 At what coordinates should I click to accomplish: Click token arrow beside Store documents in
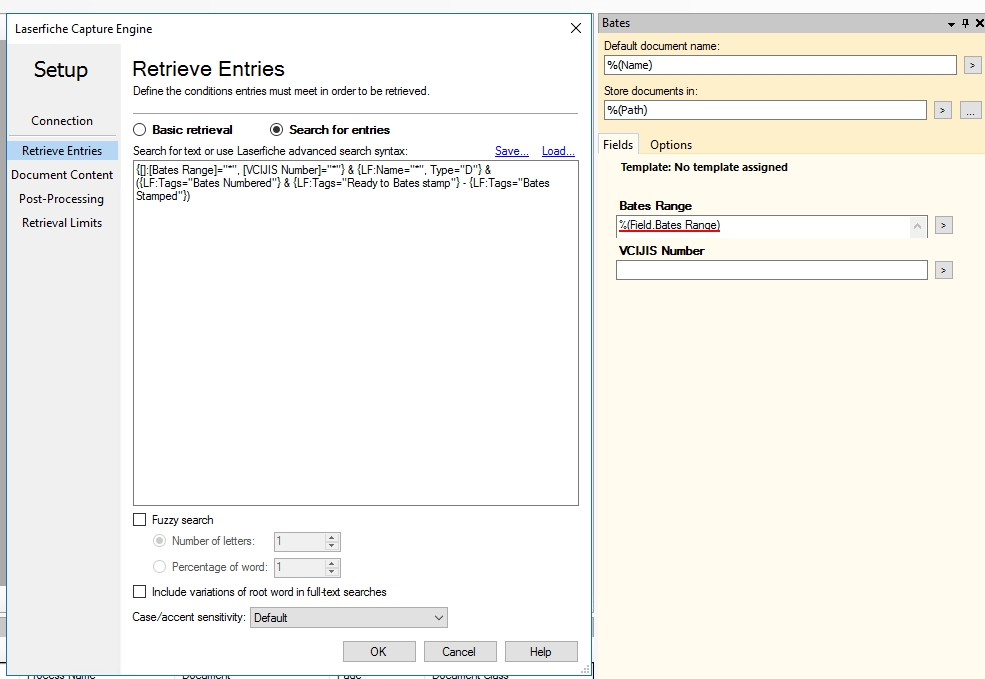pyautogui.click(x=942, y=111)
